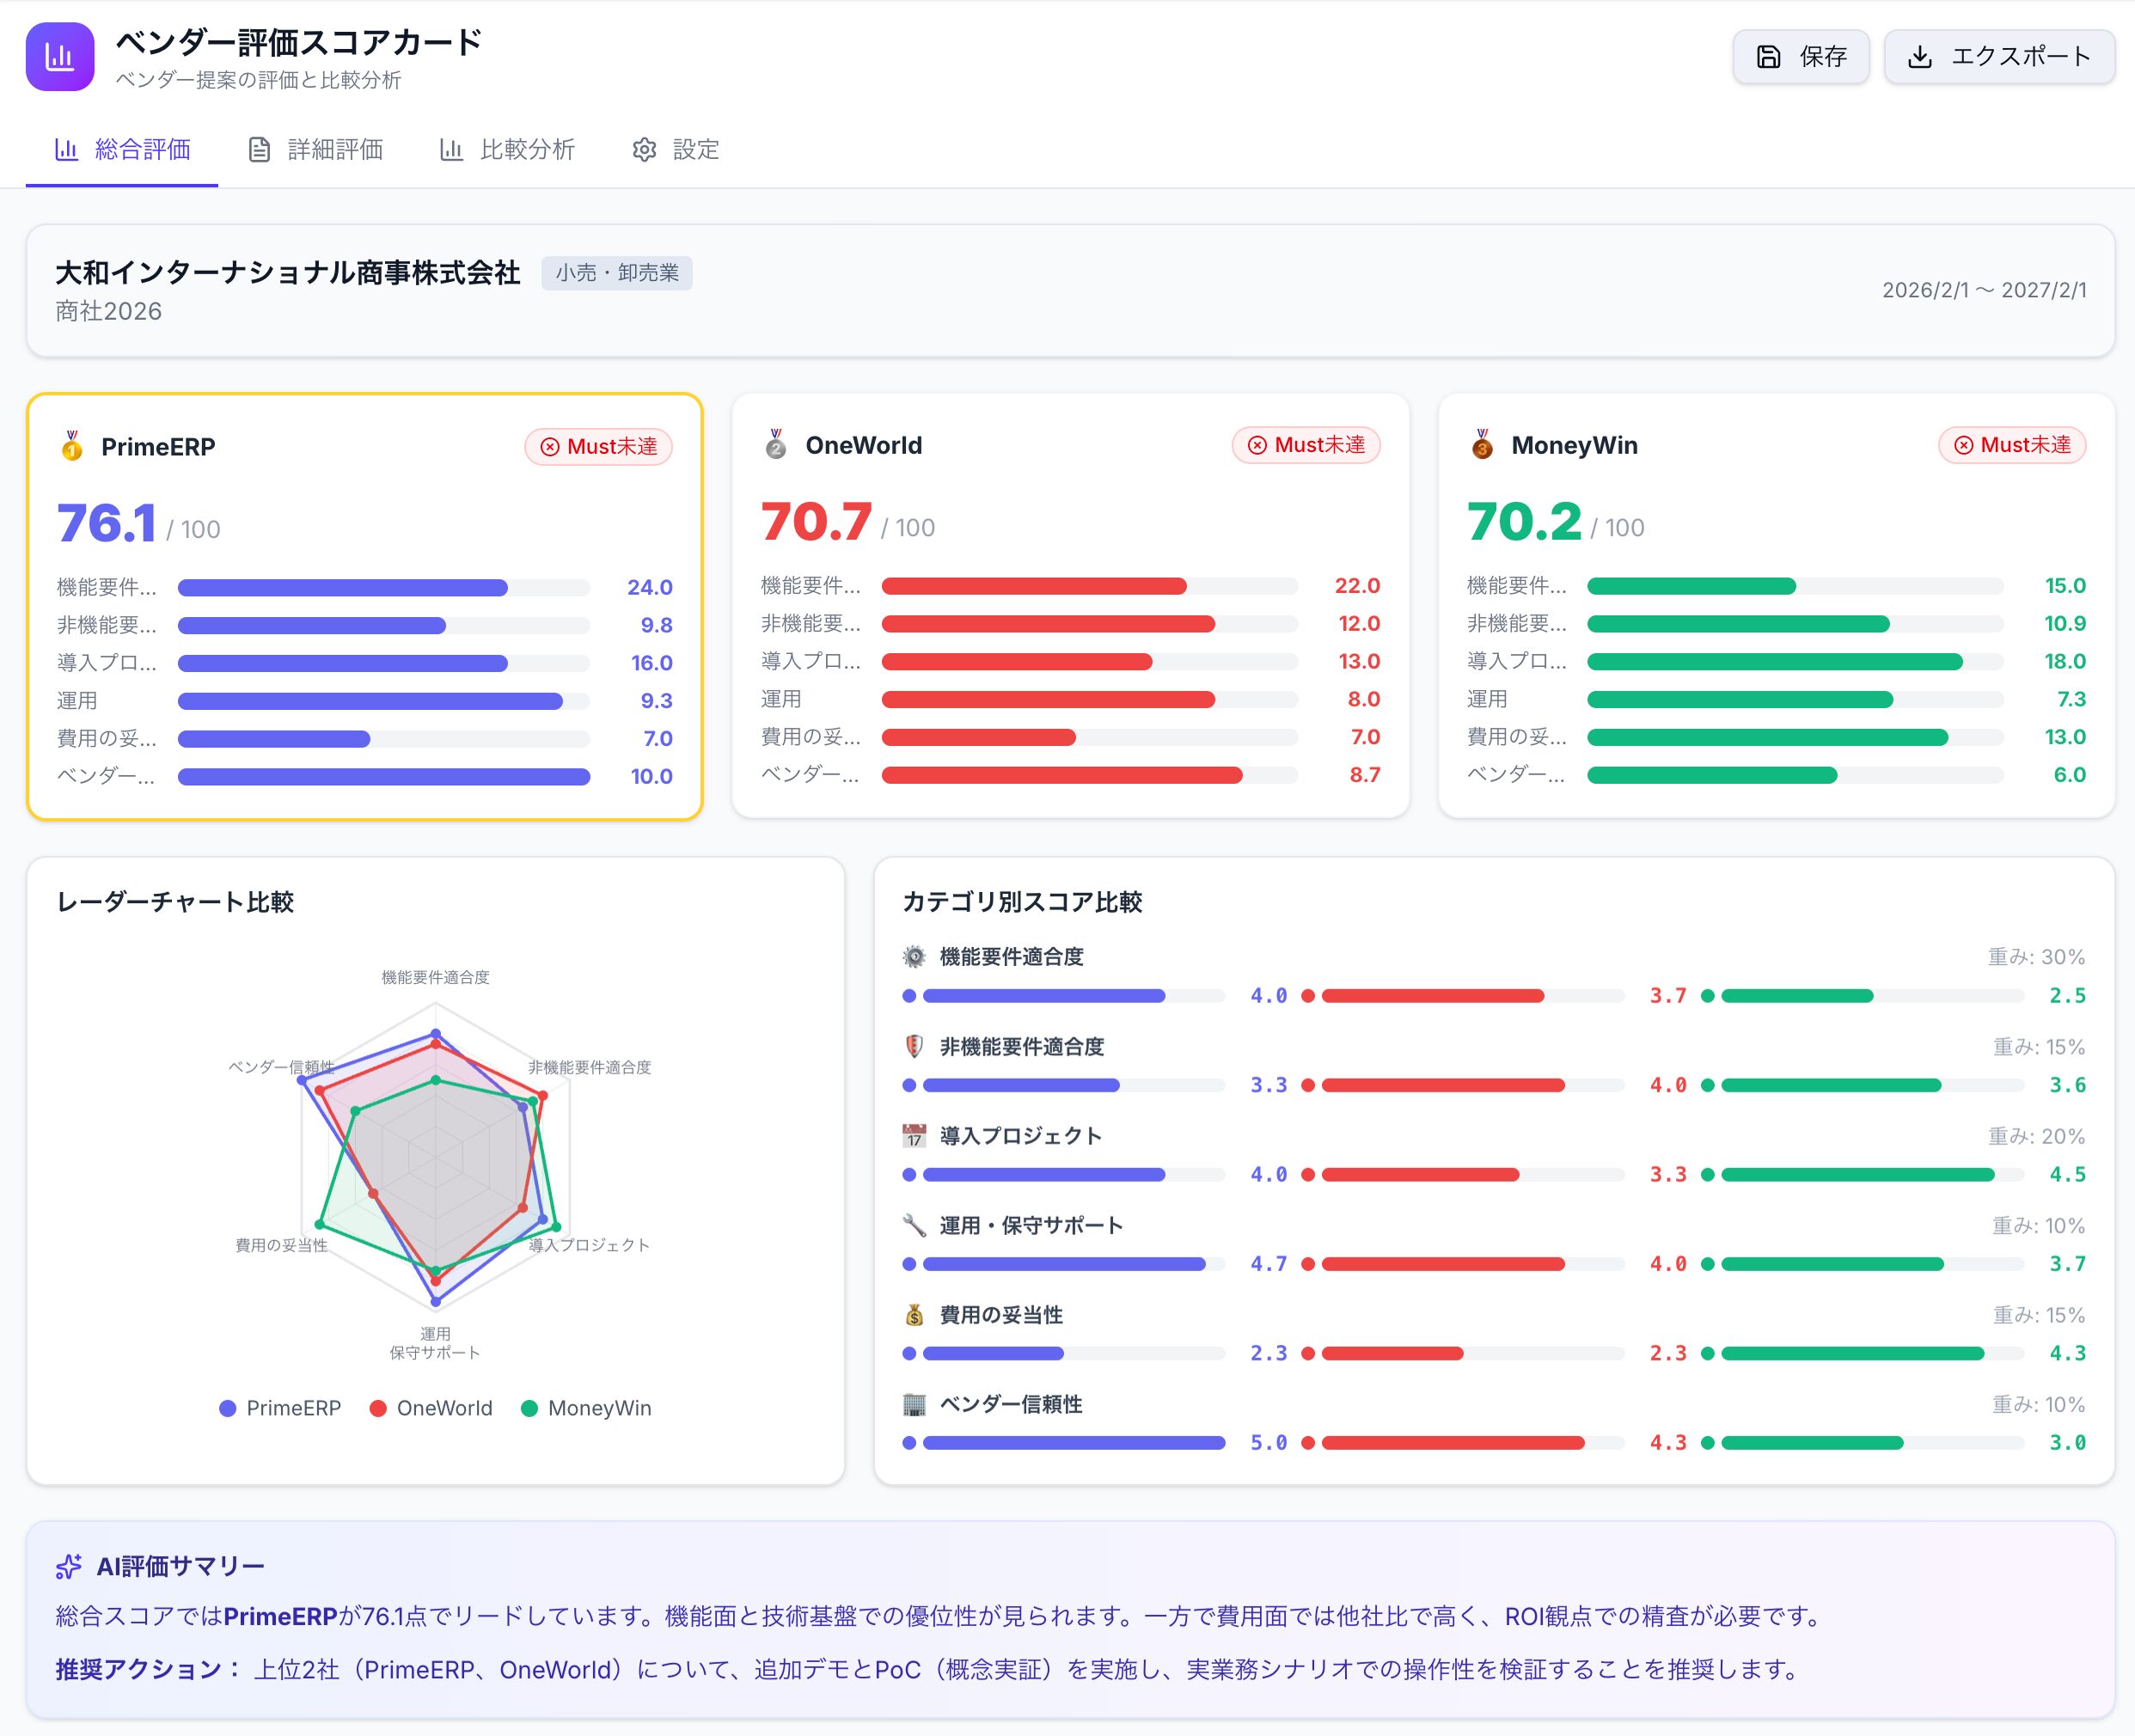Toggle the OneWorld series in the radar chart legend
This screenshot has width=2135, height=1736.
click(431, 1408)
